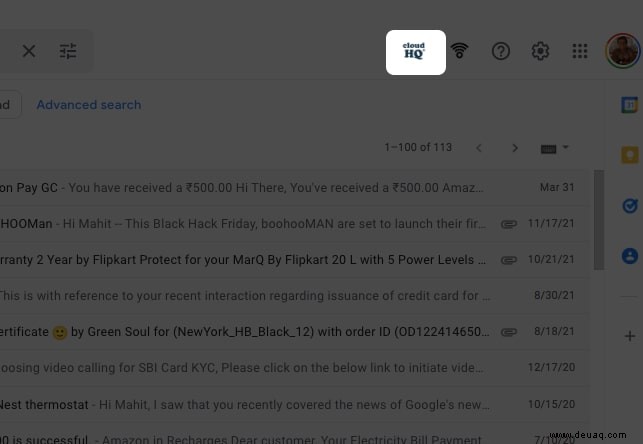Show search options slider icon

point(68,51)
